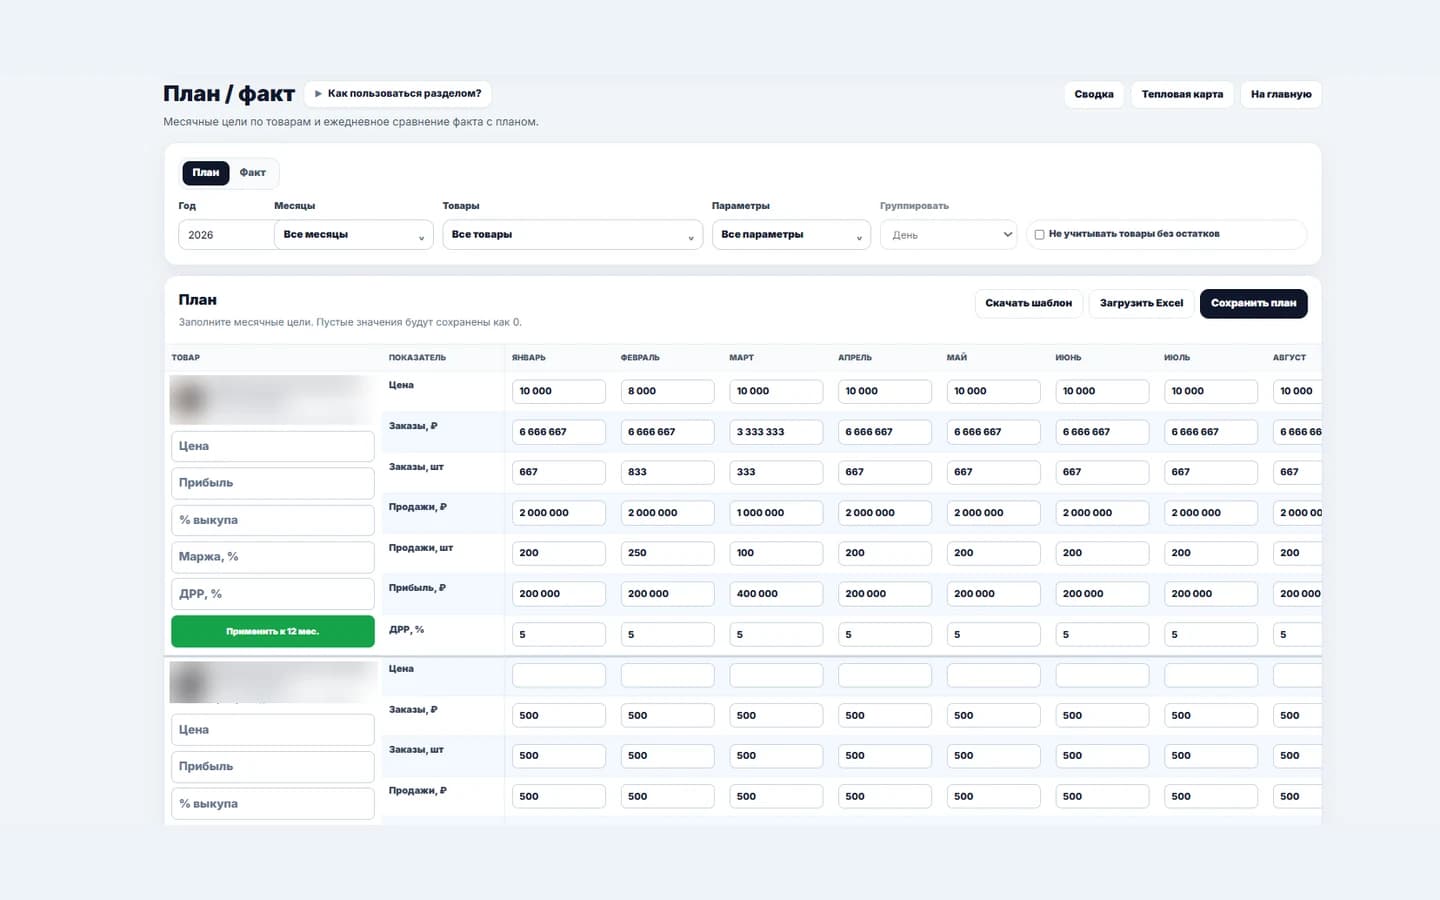This screenshot has width=1440, height=900.
Task: Click February Цена cell with 8 000
Action: 667,391
